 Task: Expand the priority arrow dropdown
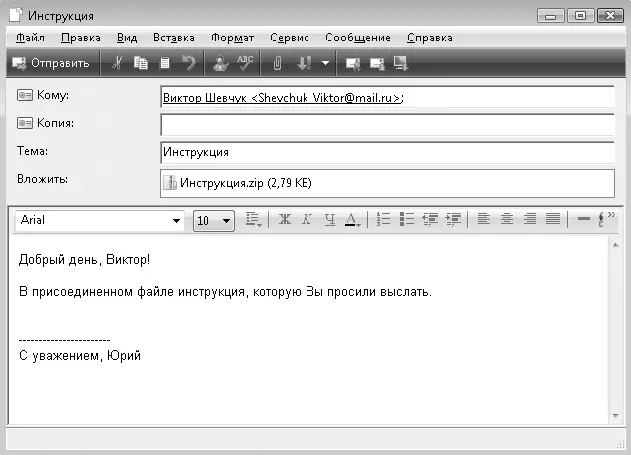(x=326, y=63)
